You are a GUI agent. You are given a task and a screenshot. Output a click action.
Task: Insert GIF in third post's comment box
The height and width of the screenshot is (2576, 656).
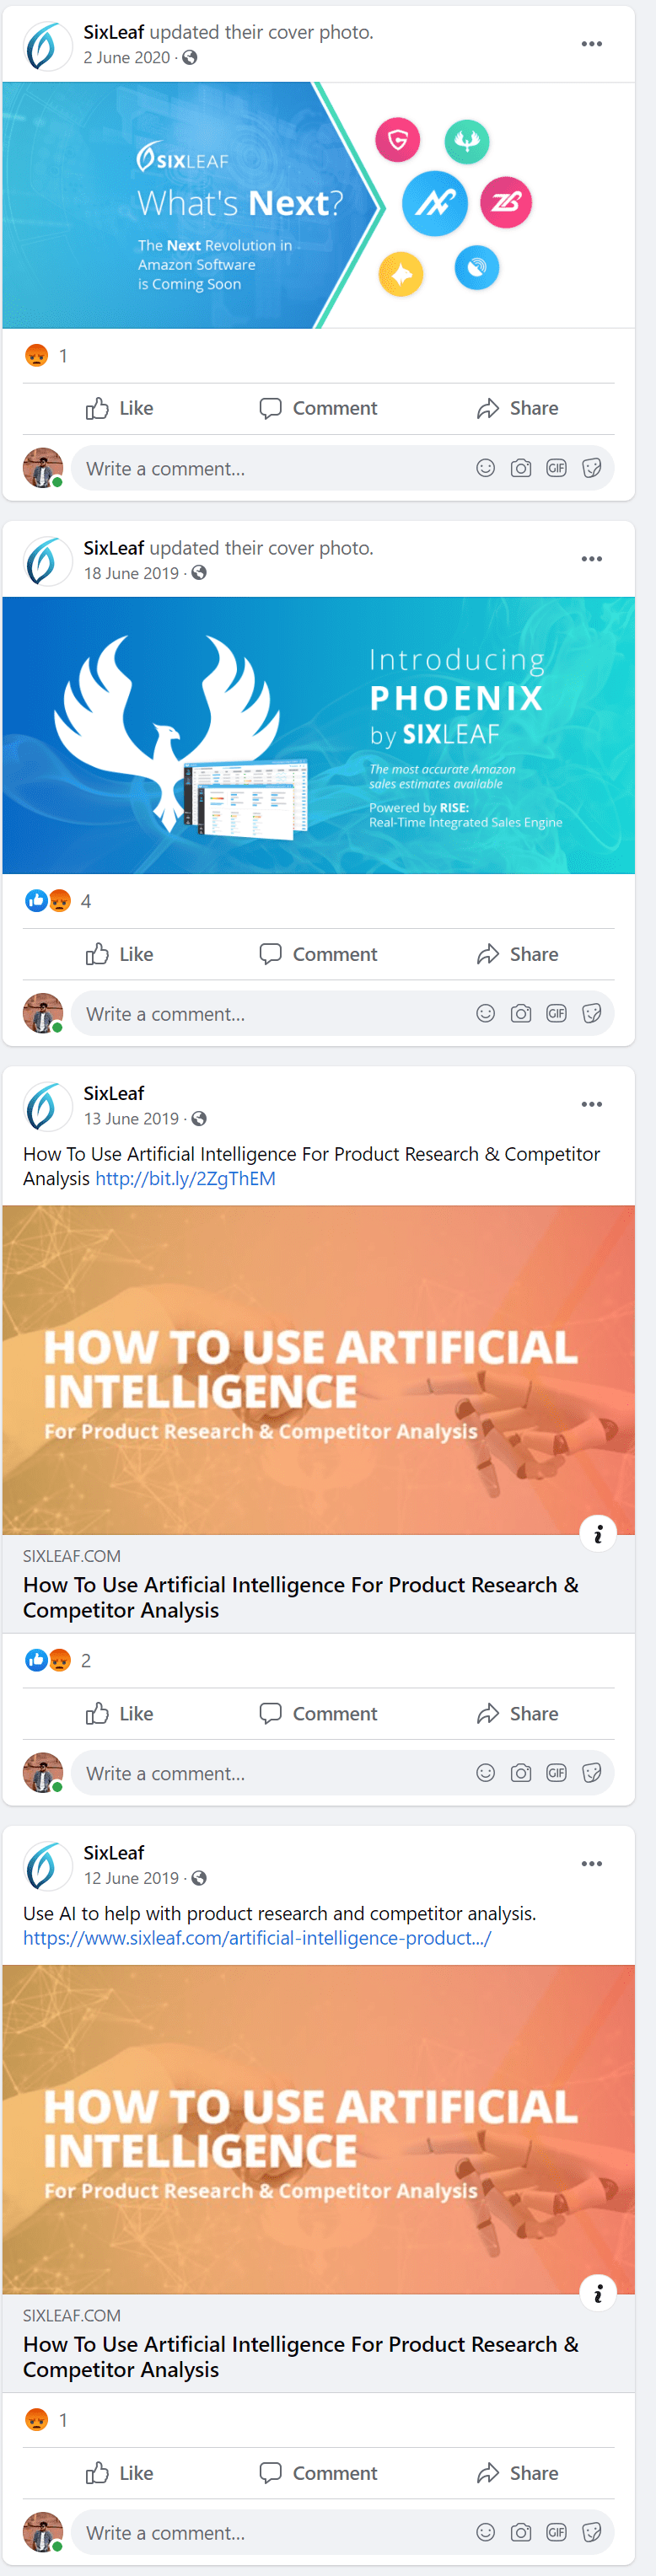556,1773
